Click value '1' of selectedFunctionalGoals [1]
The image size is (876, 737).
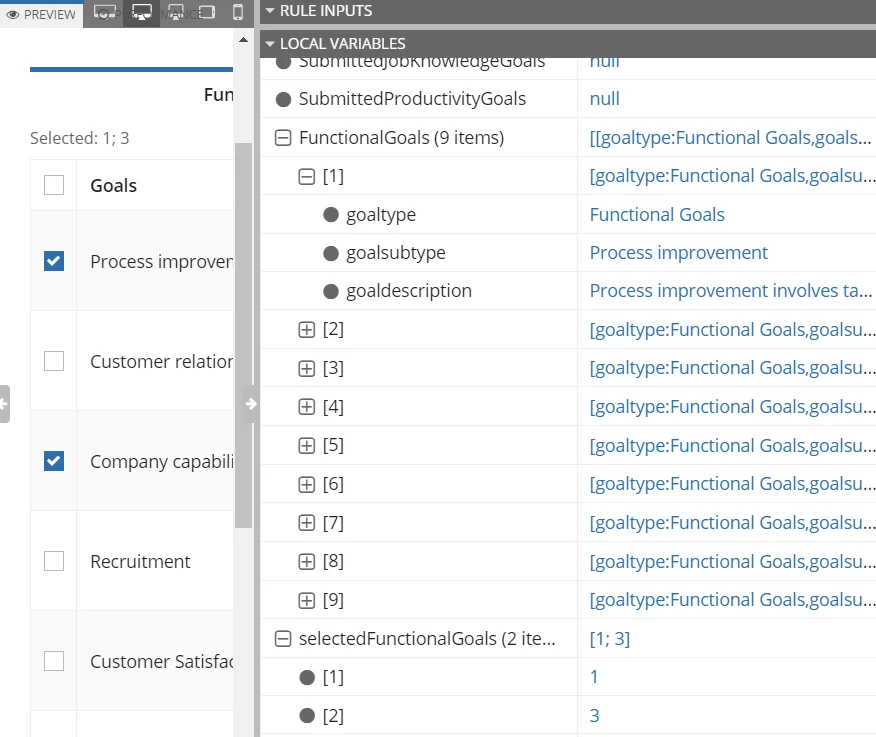[x=594, y=677]
